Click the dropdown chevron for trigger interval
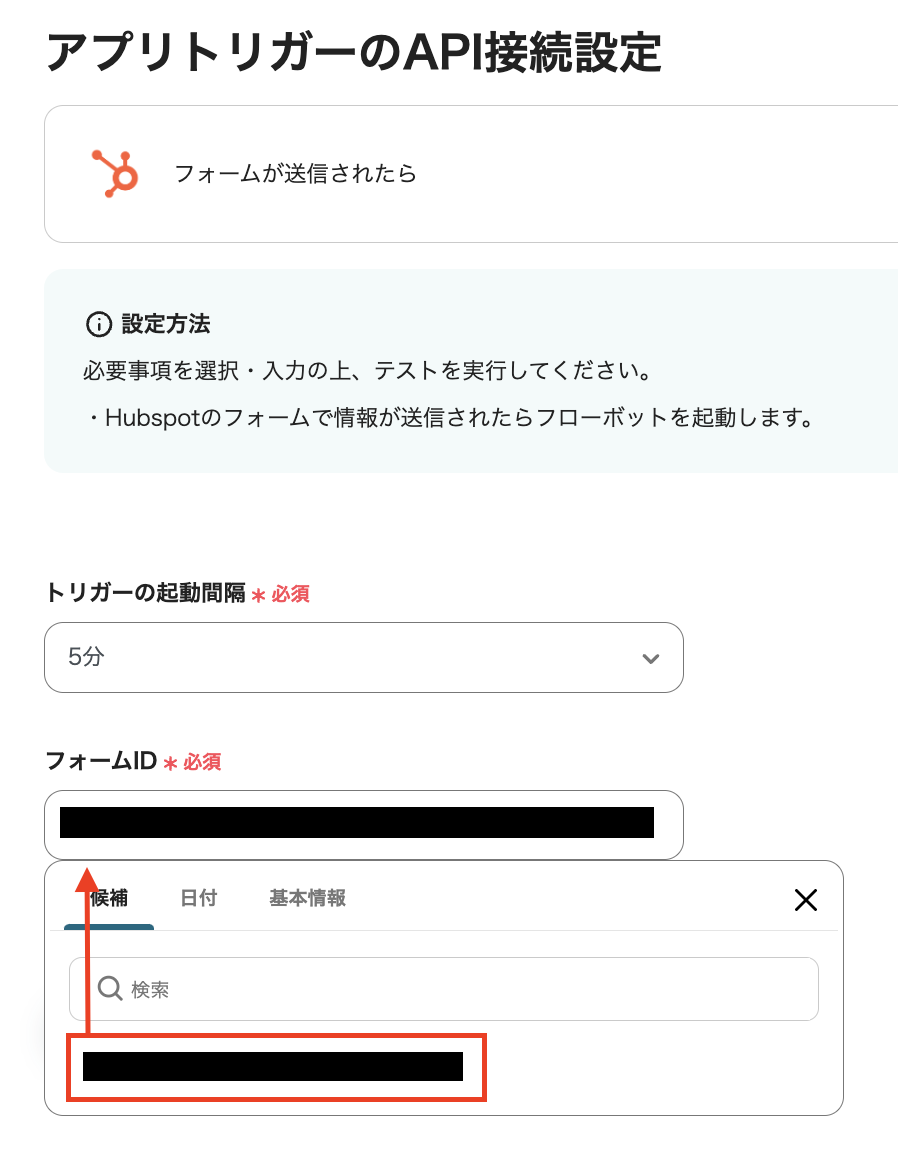The height and width of the screenshot is (1156, 898). tap(651, 658)
